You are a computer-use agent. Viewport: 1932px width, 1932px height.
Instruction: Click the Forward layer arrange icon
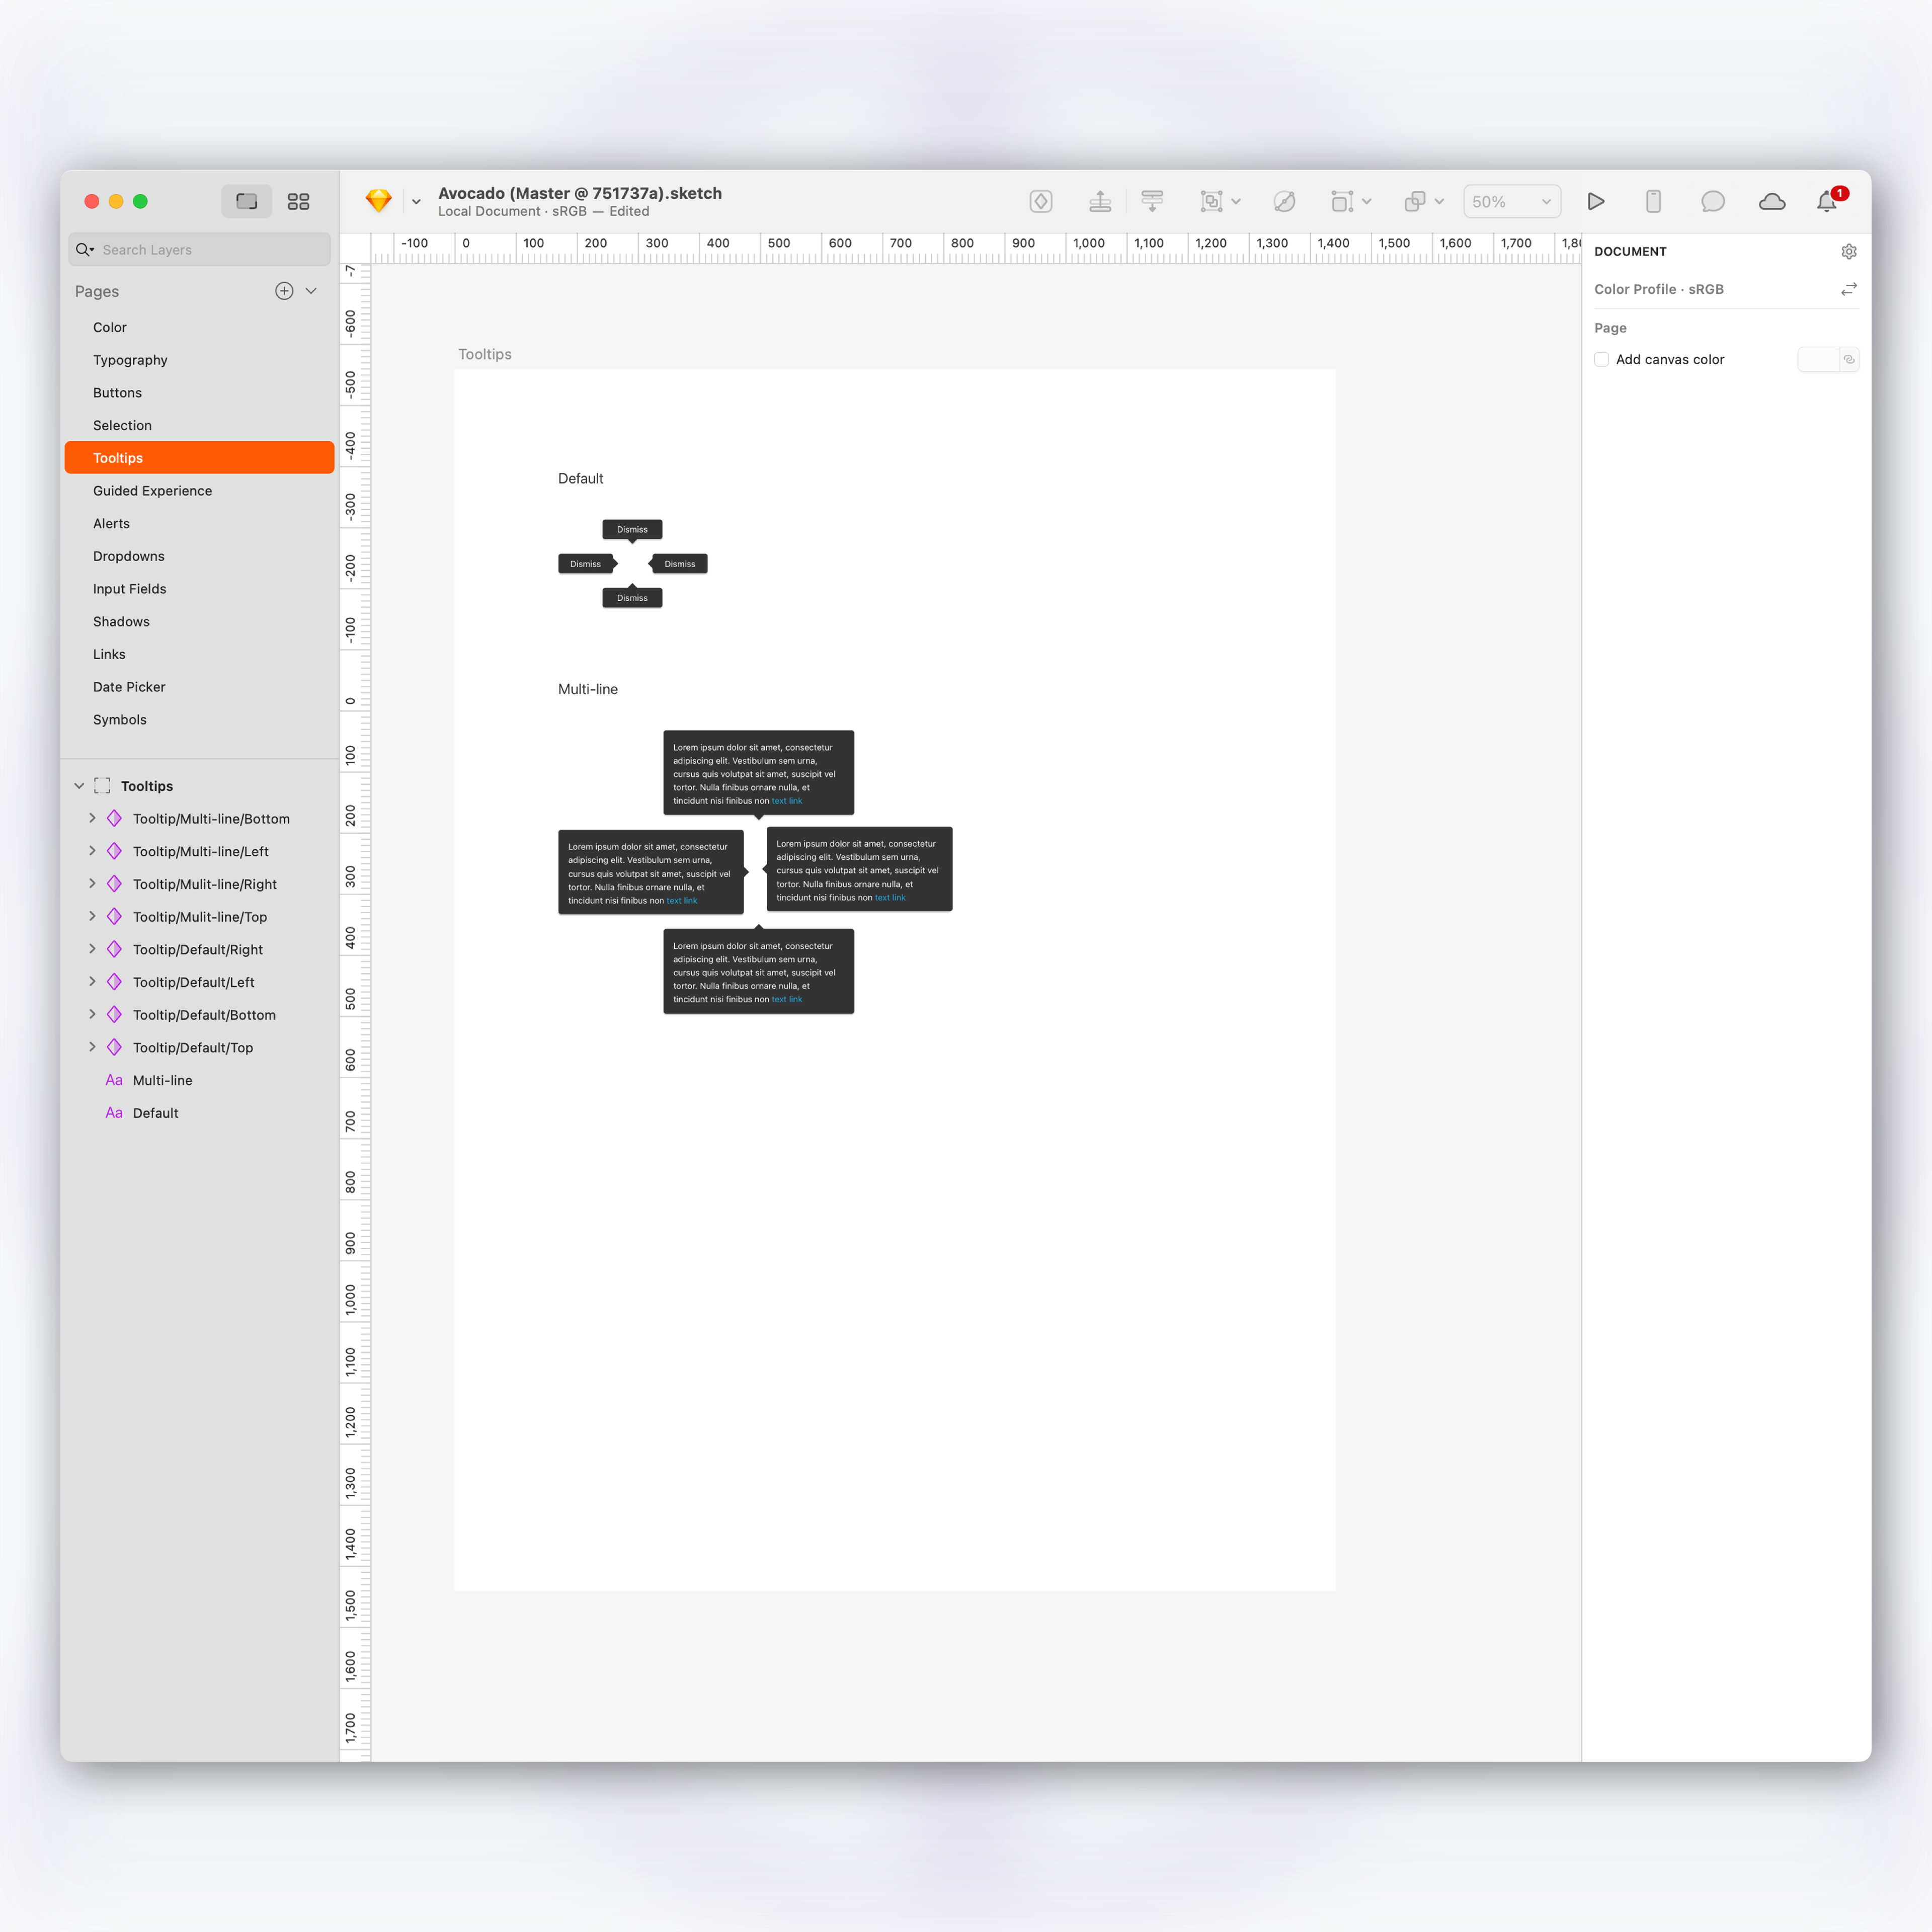[1100, 202]
